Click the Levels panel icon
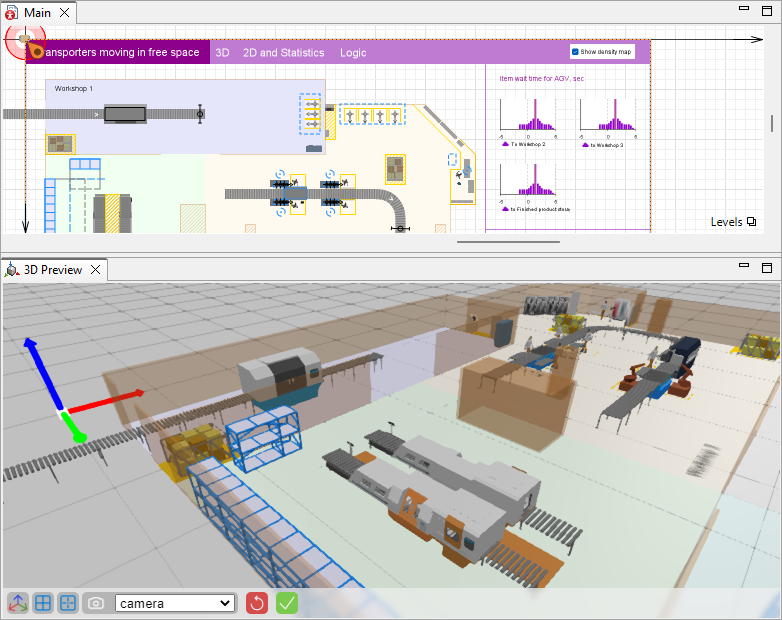Screen dimensions: 782x620 752,222
